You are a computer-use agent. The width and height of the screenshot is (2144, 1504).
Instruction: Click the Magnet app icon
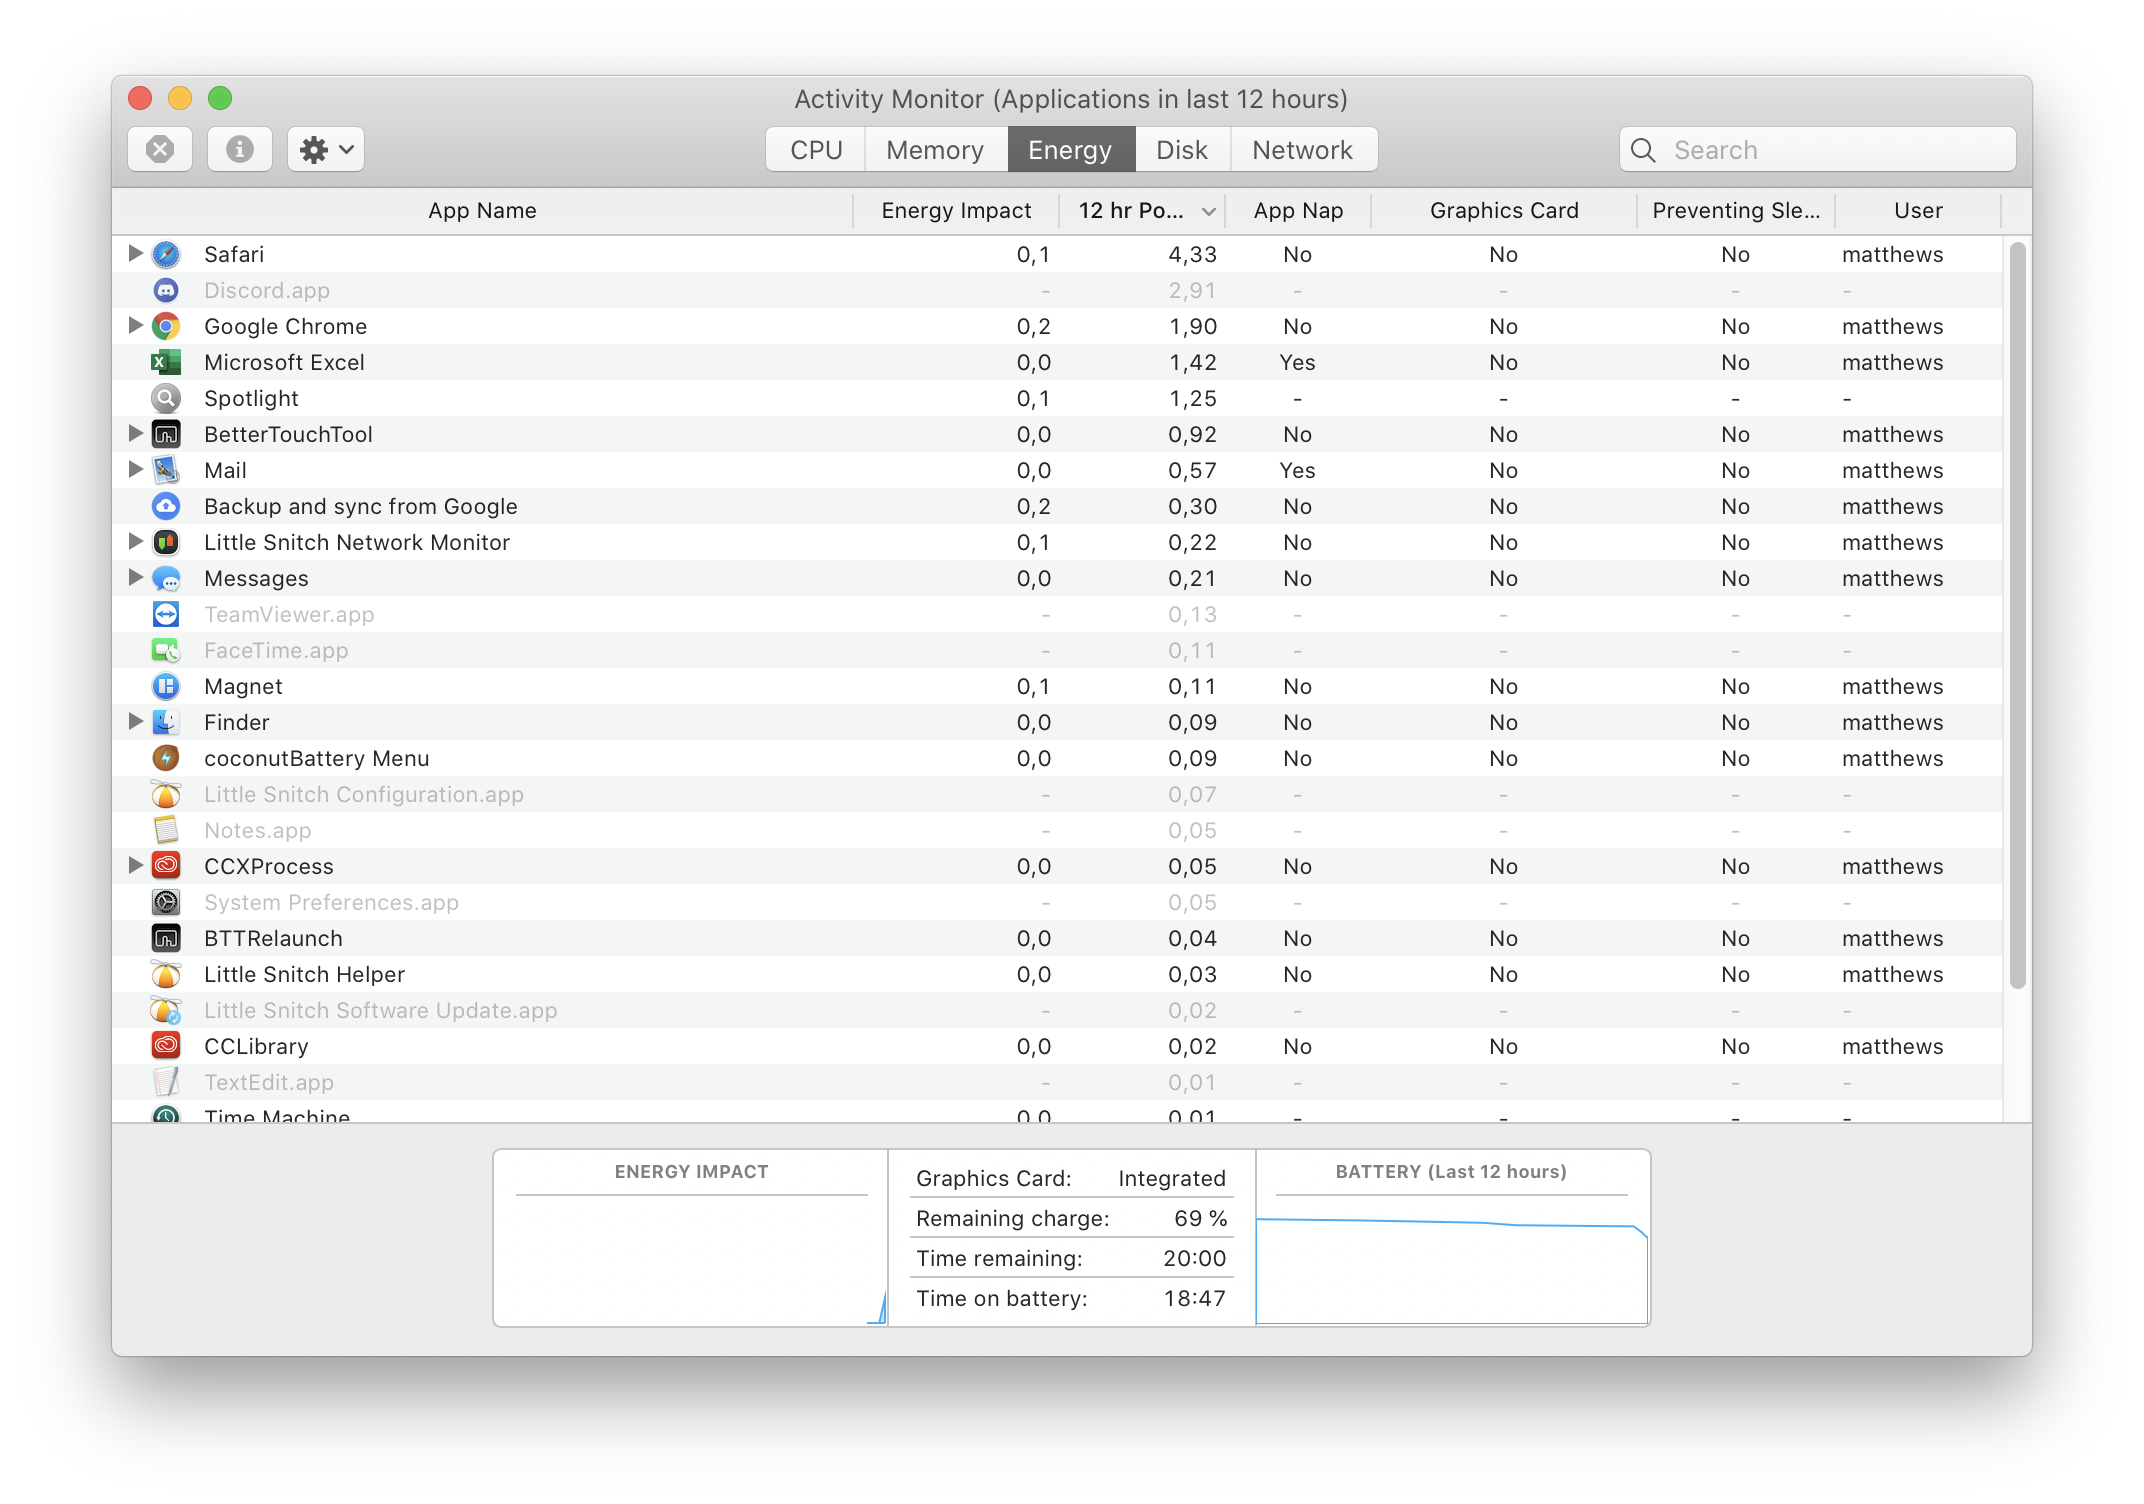click(166, 686)
